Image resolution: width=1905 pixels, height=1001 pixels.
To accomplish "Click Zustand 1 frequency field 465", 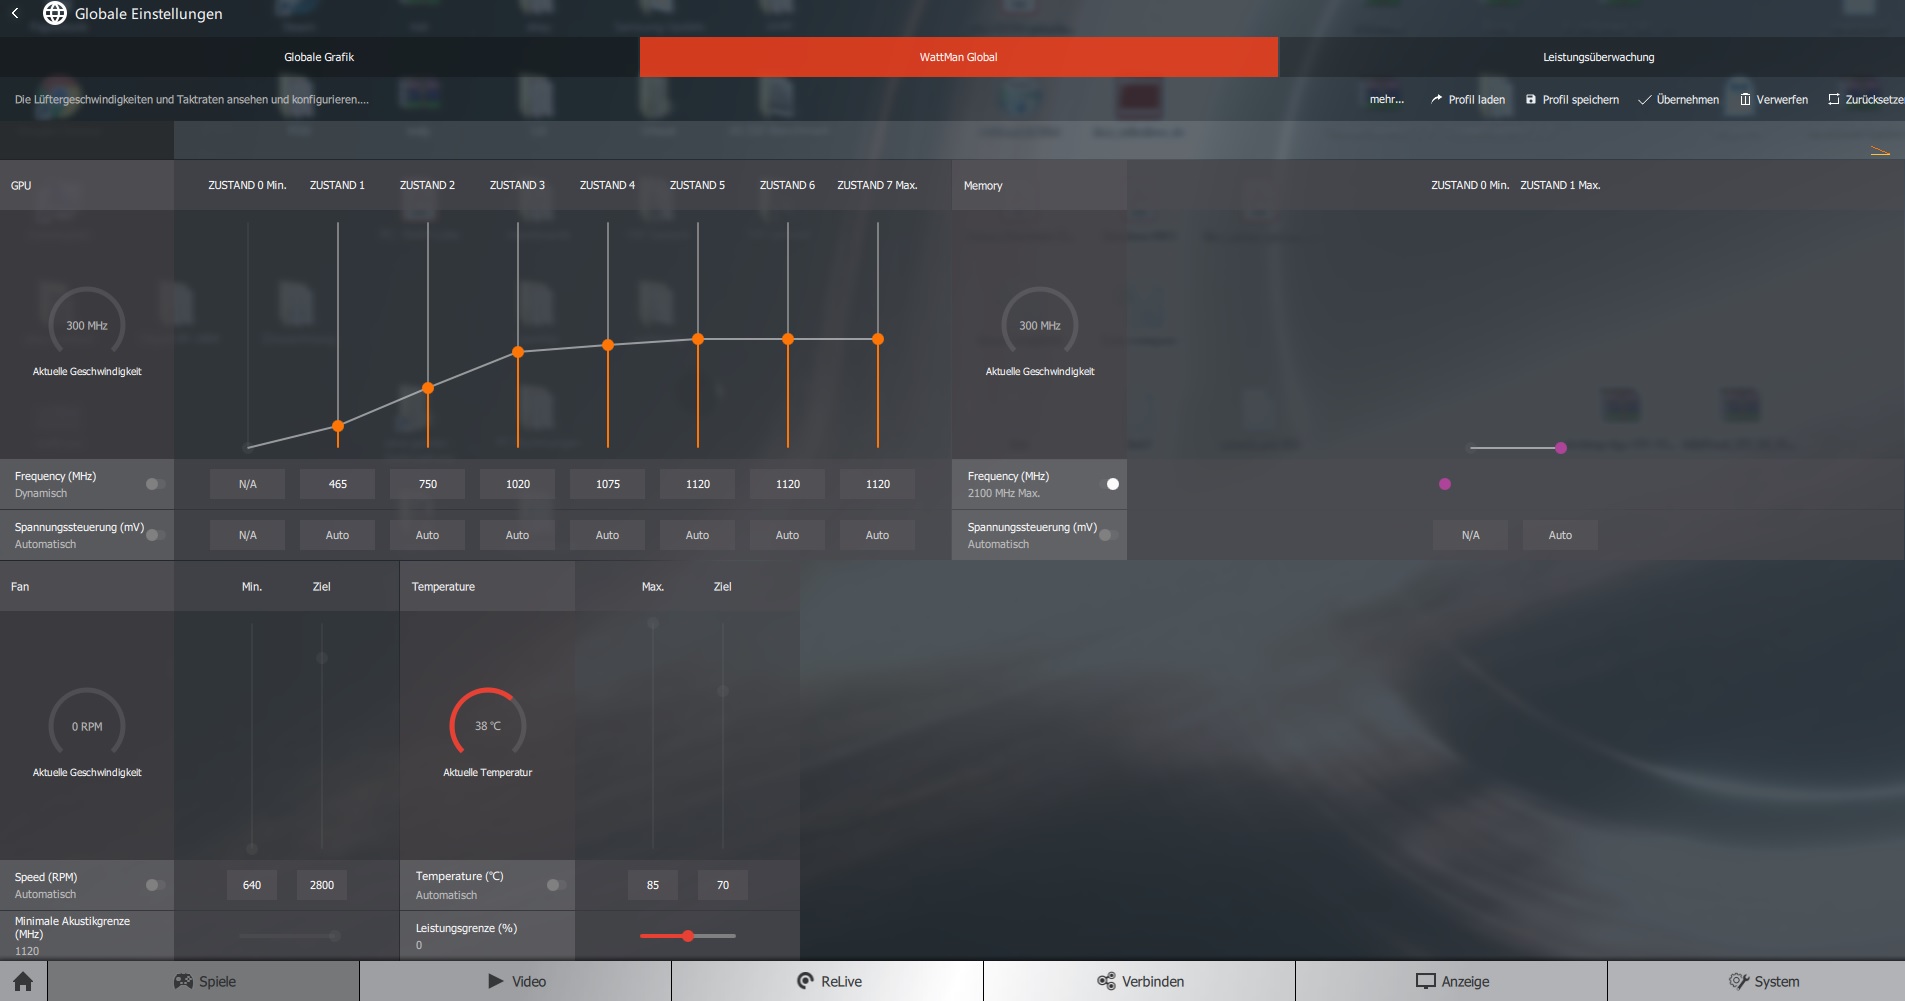I will click(x=338, y=484).
